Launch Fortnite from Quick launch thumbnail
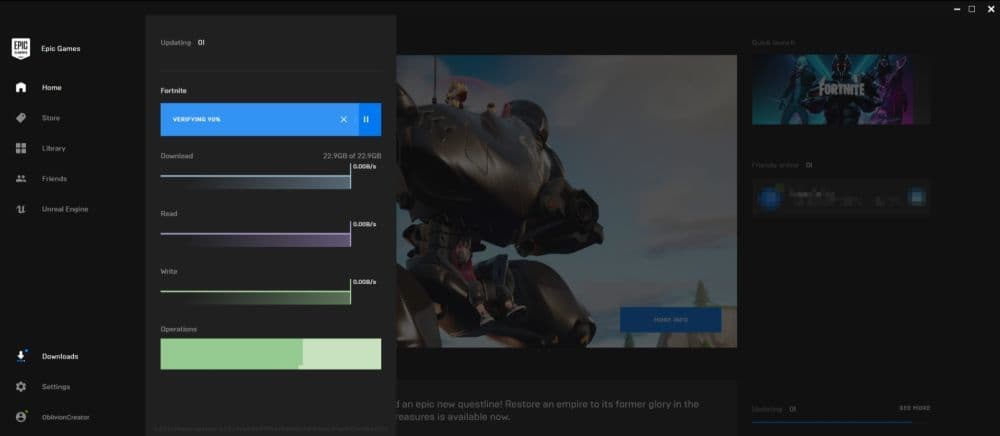 pyautogui.click(x=841, y=89)
